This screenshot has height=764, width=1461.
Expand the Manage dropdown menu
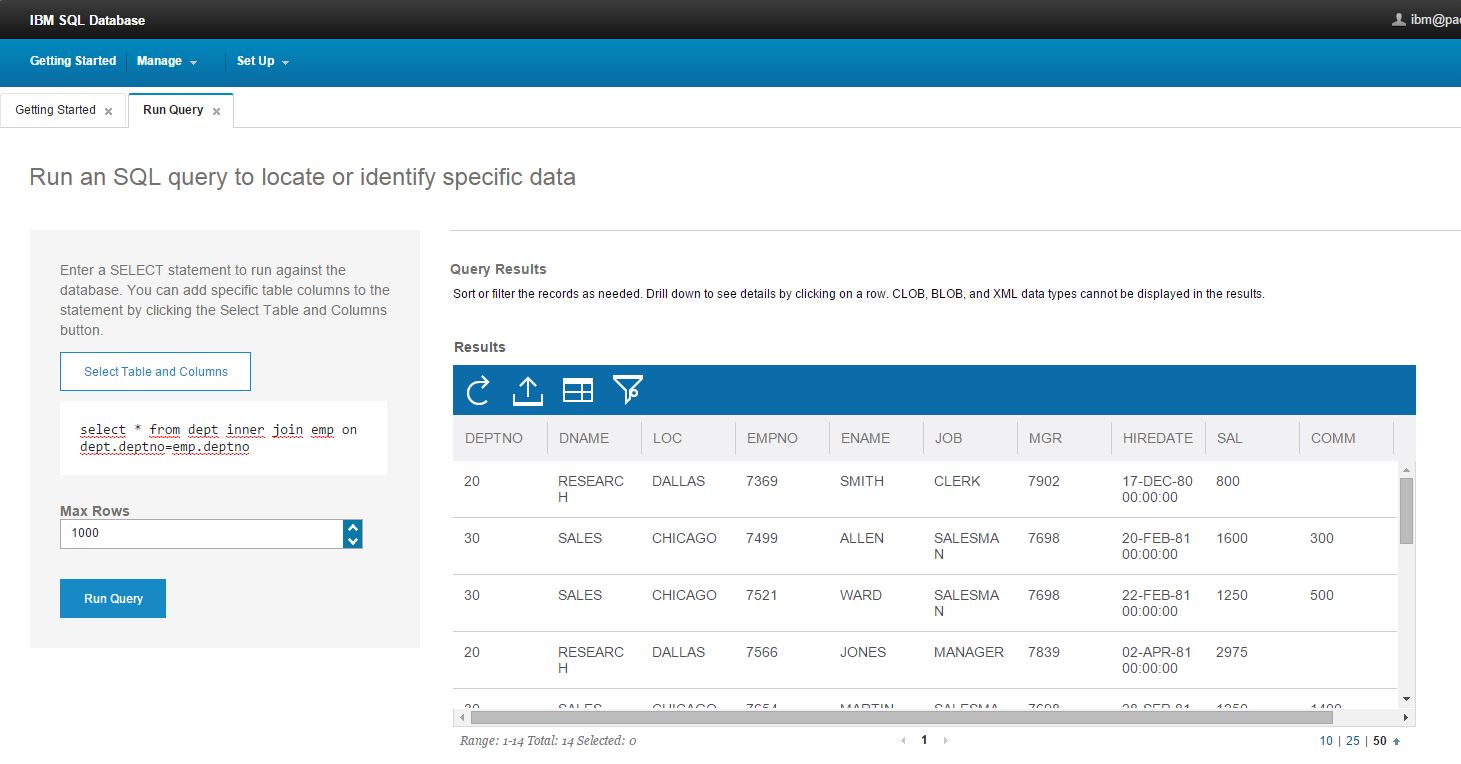tap(167, 61)
